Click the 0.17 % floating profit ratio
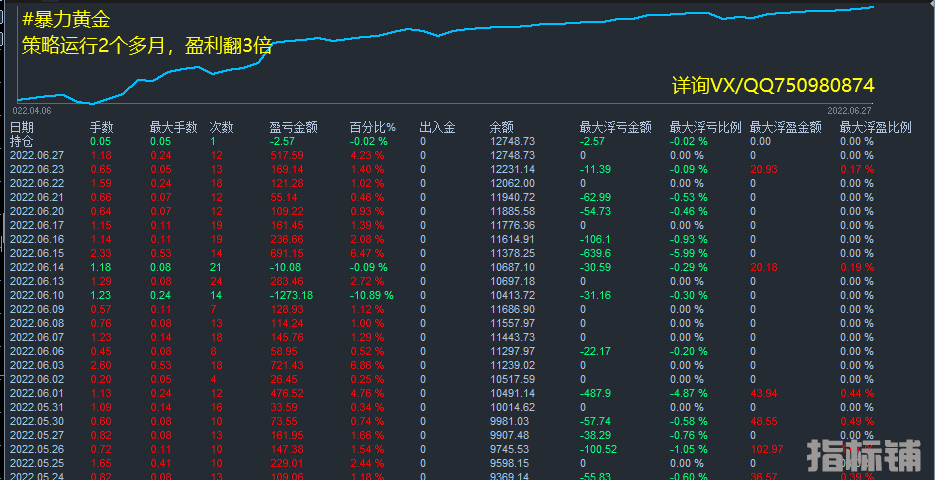Screen dimensions: 935x480 tap(857, 169)
